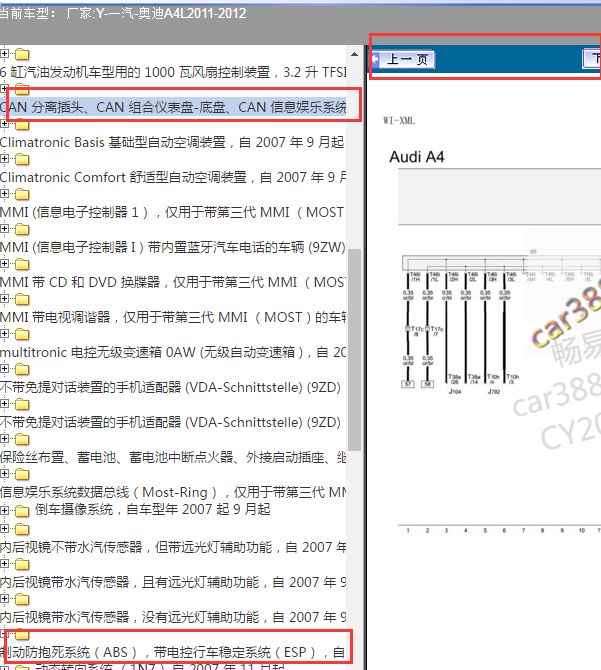601x670 pixels.
Task: Click the 'Audi A4' diagram heading
Action: click(417, 157)
